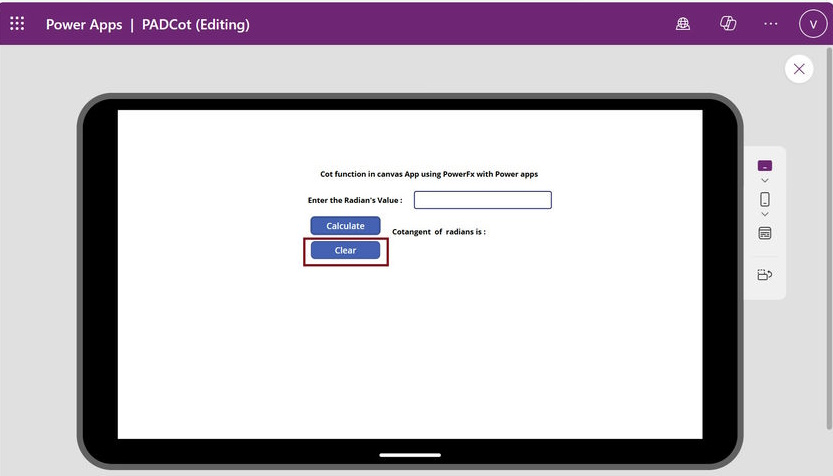
Task: Click the Cot function heading text
Action: [x=429, y=174]
